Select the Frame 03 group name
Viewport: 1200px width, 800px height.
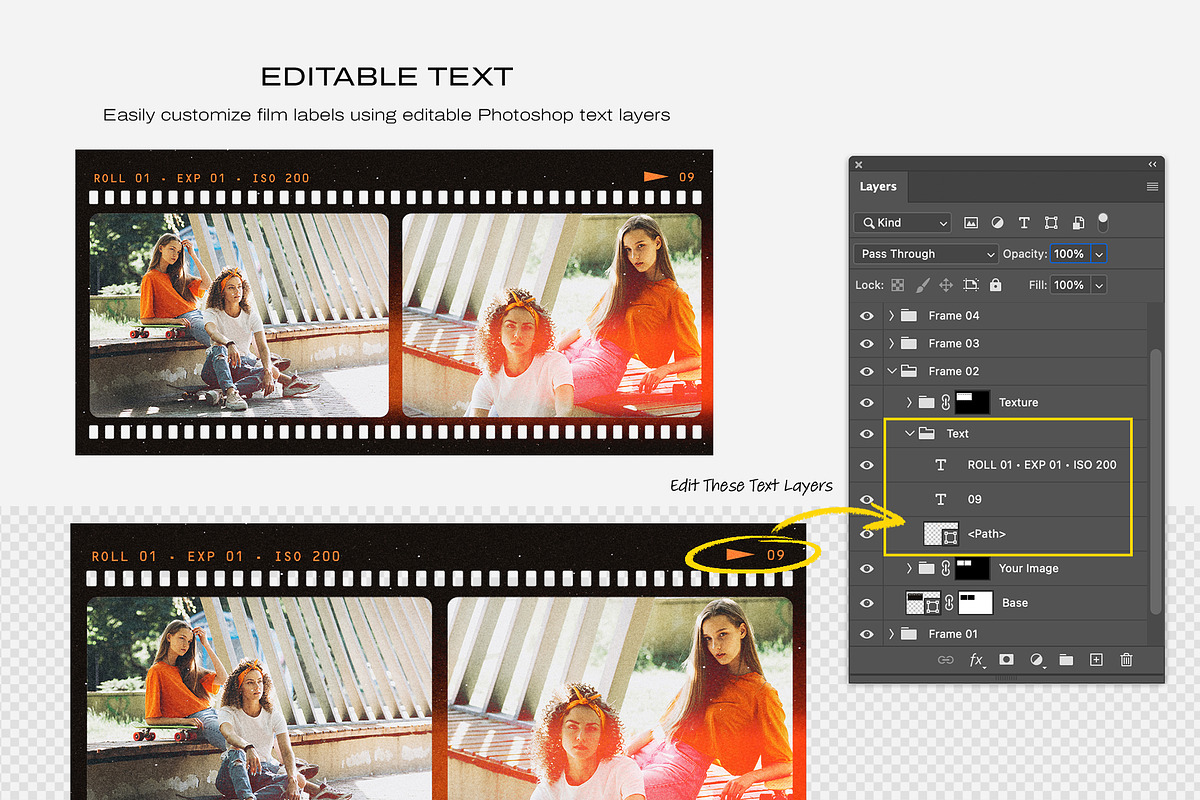click(x=954, y=343)
